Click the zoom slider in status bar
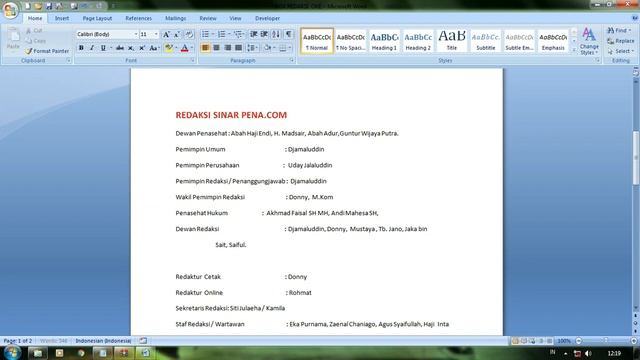The image size is (640, 360). 606,340
